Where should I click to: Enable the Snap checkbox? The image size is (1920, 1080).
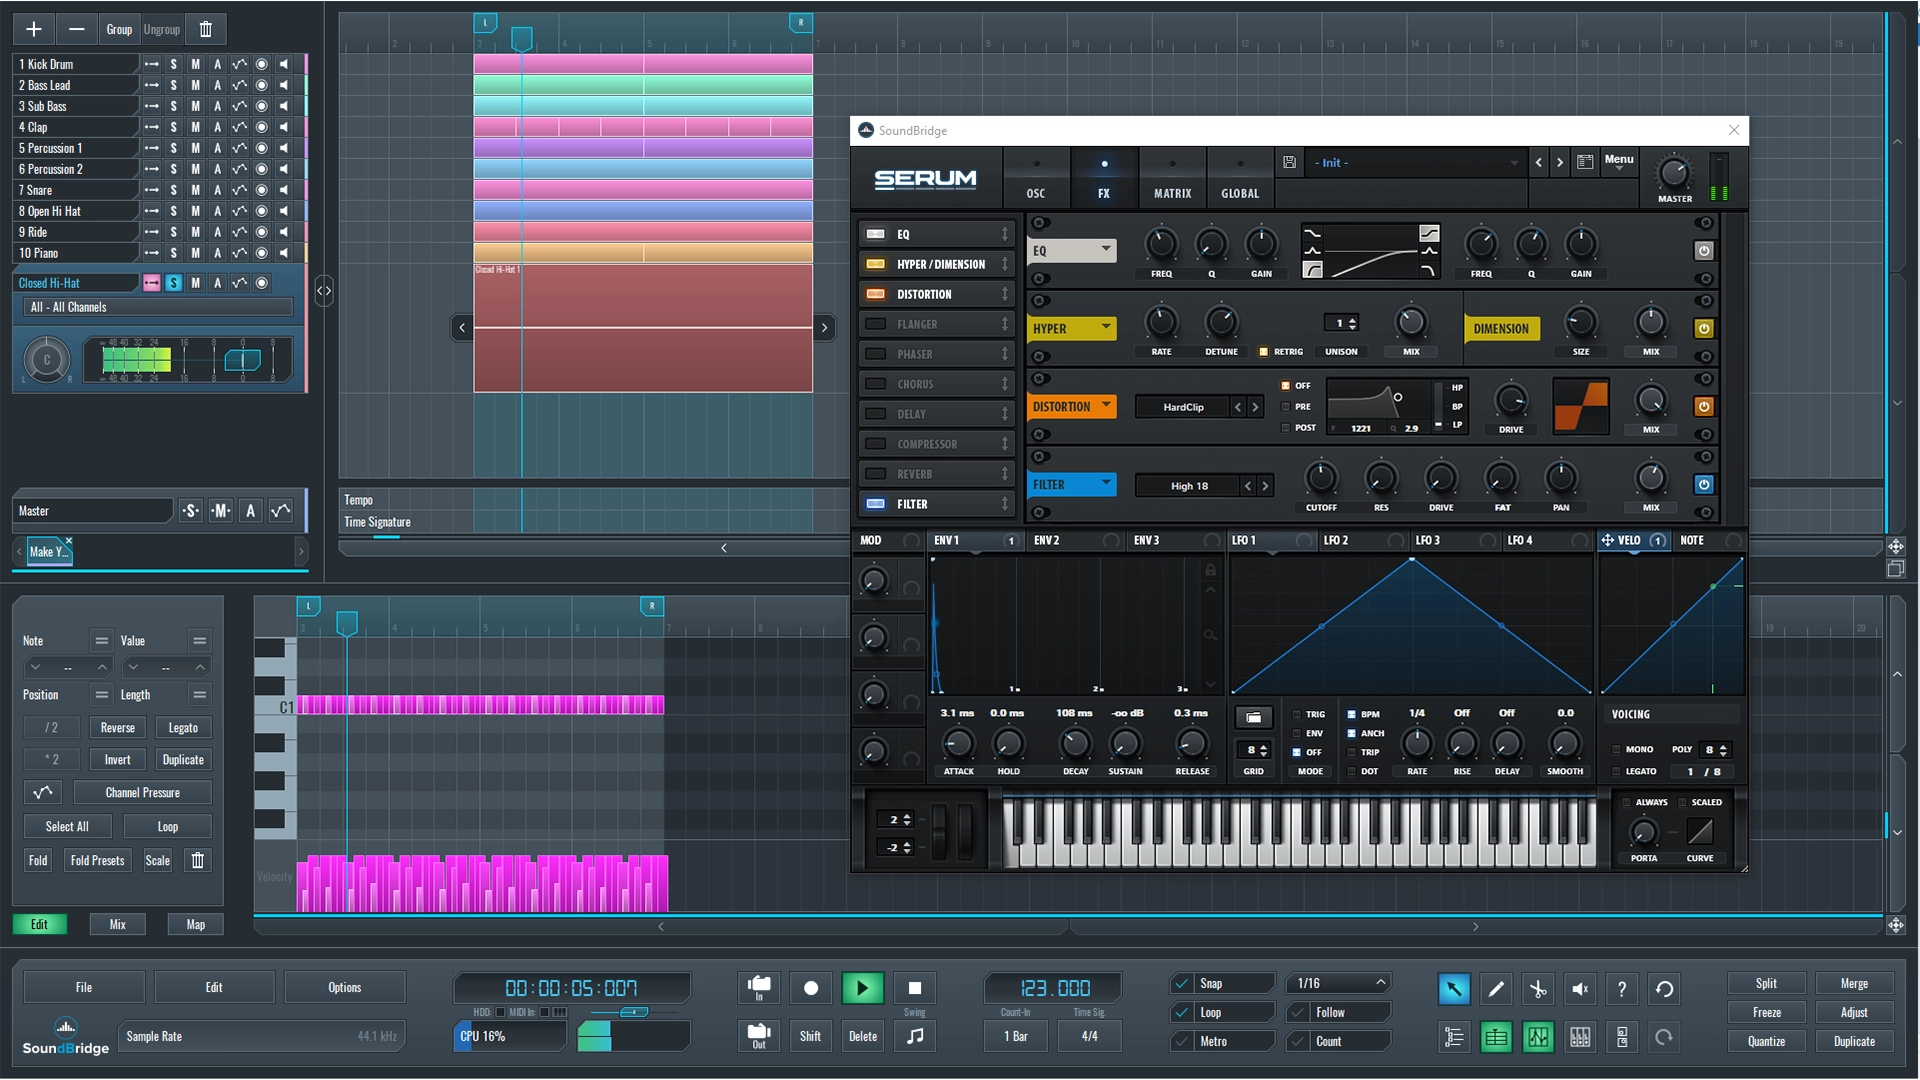1183,983
